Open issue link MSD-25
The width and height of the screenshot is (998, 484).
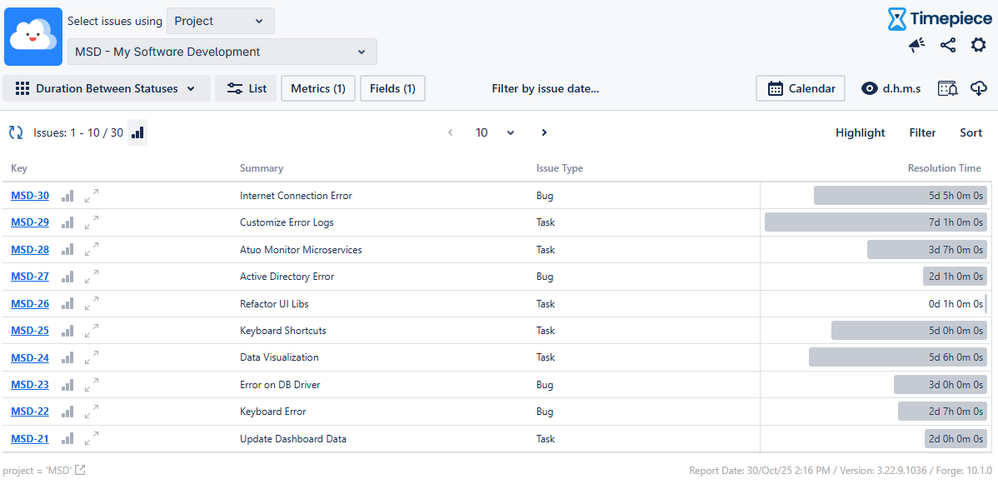(x=30, y=331)
